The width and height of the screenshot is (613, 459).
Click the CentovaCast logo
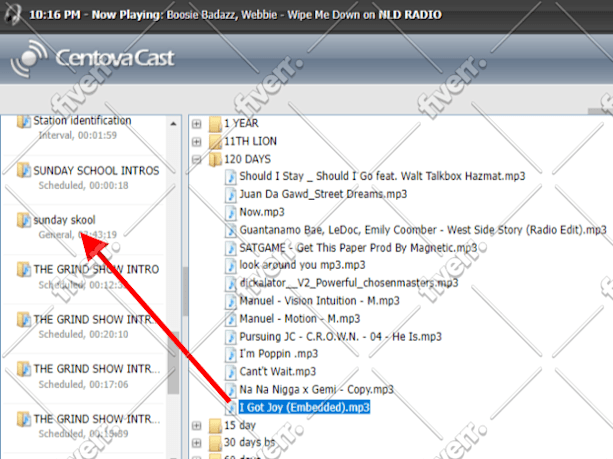[x=93, y=58]
